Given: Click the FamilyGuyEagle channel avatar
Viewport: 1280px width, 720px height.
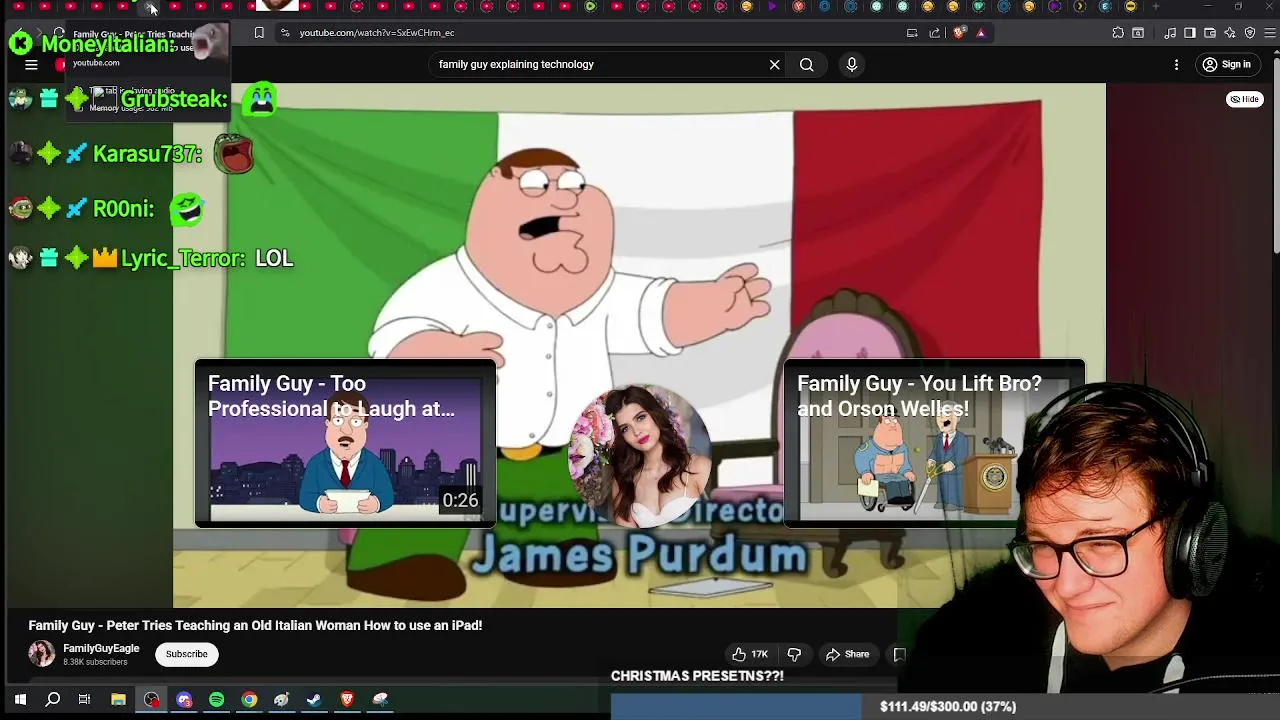Looking at the screenshot, I should click(42, 654).
